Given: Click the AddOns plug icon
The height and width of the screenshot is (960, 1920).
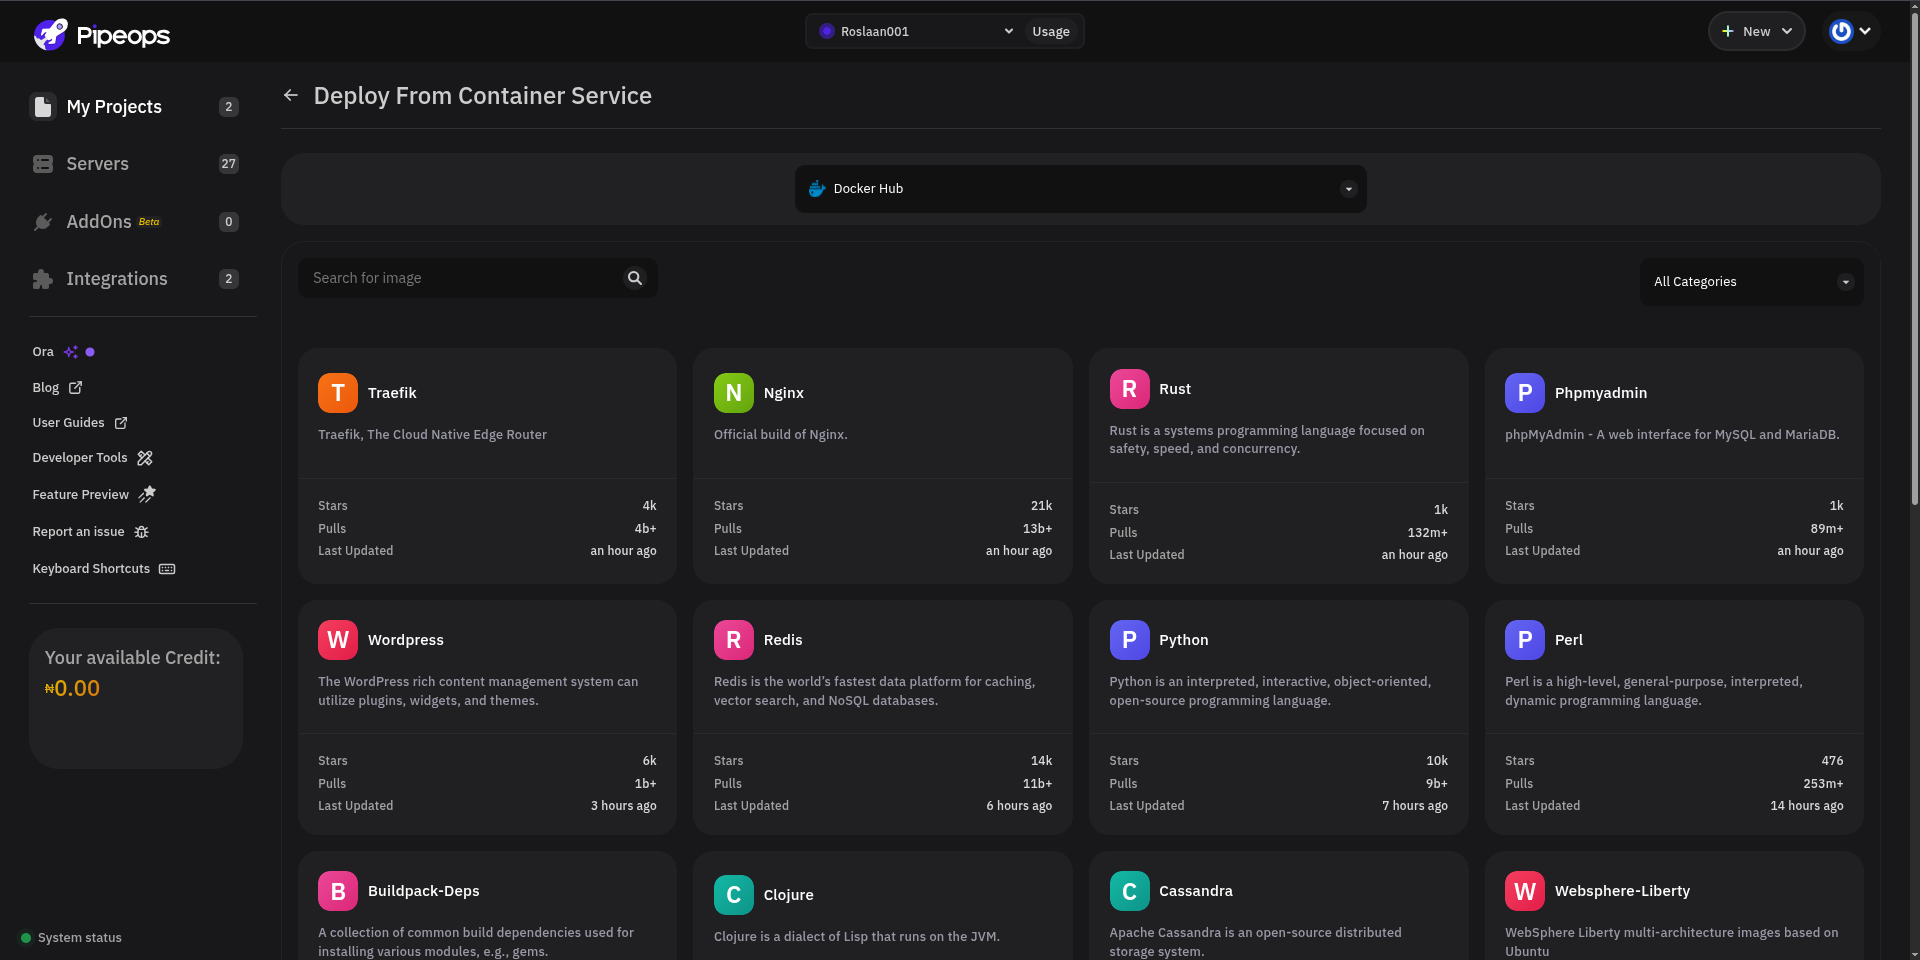Looking at the screenshot, I should coord(43,222).
